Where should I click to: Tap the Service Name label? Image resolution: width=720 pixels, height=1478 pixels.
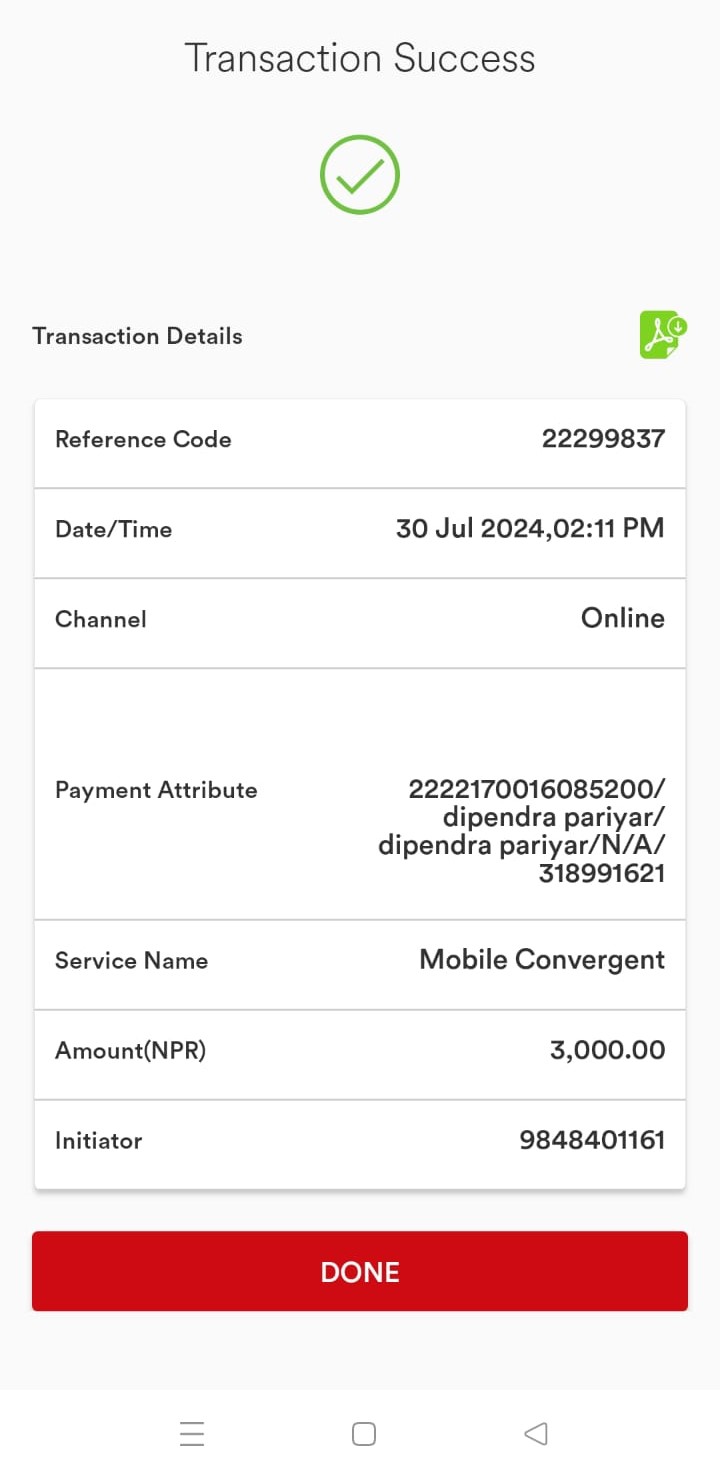point(131,961)
